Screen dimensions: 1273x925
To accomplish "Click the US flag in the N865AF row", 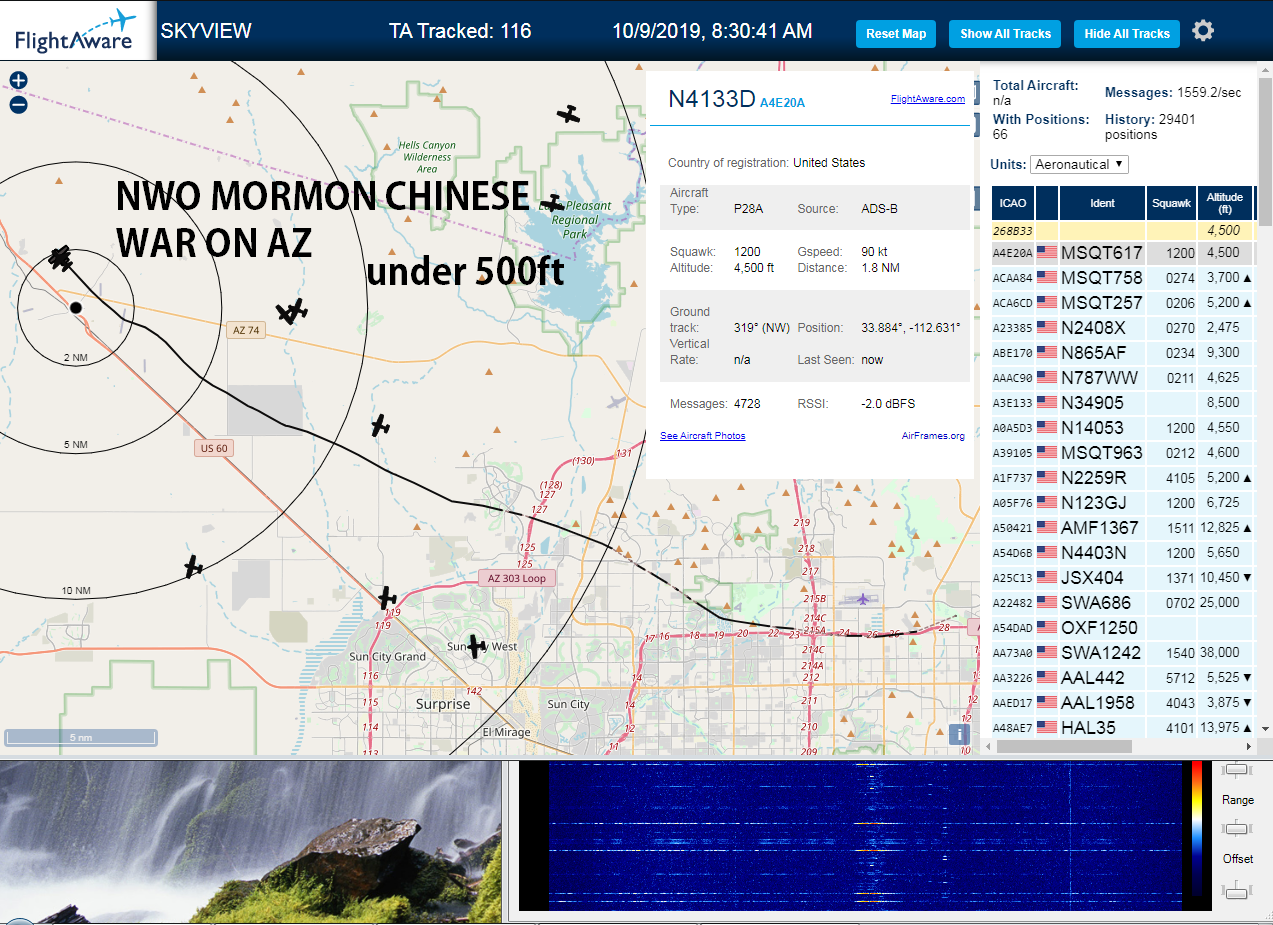I will click(1047, 353).
